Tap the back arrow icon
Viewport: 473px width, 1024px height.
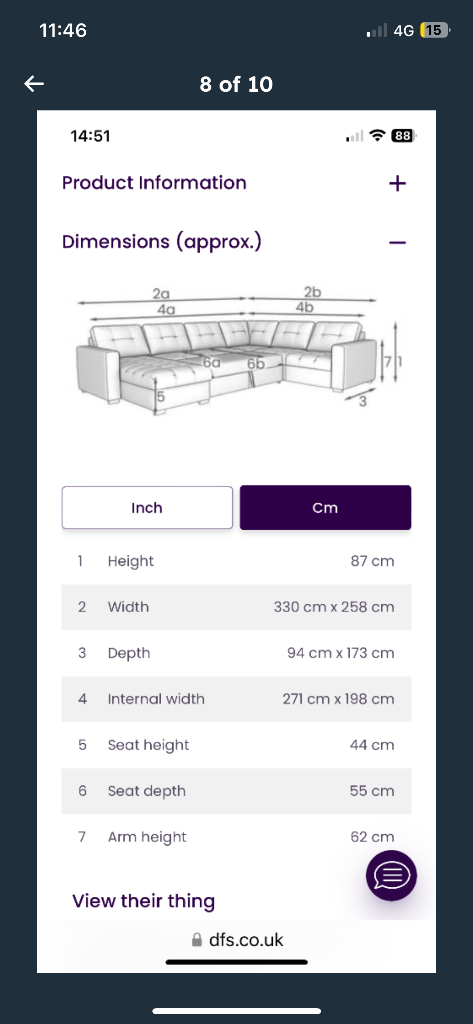[x=34, y=84]
